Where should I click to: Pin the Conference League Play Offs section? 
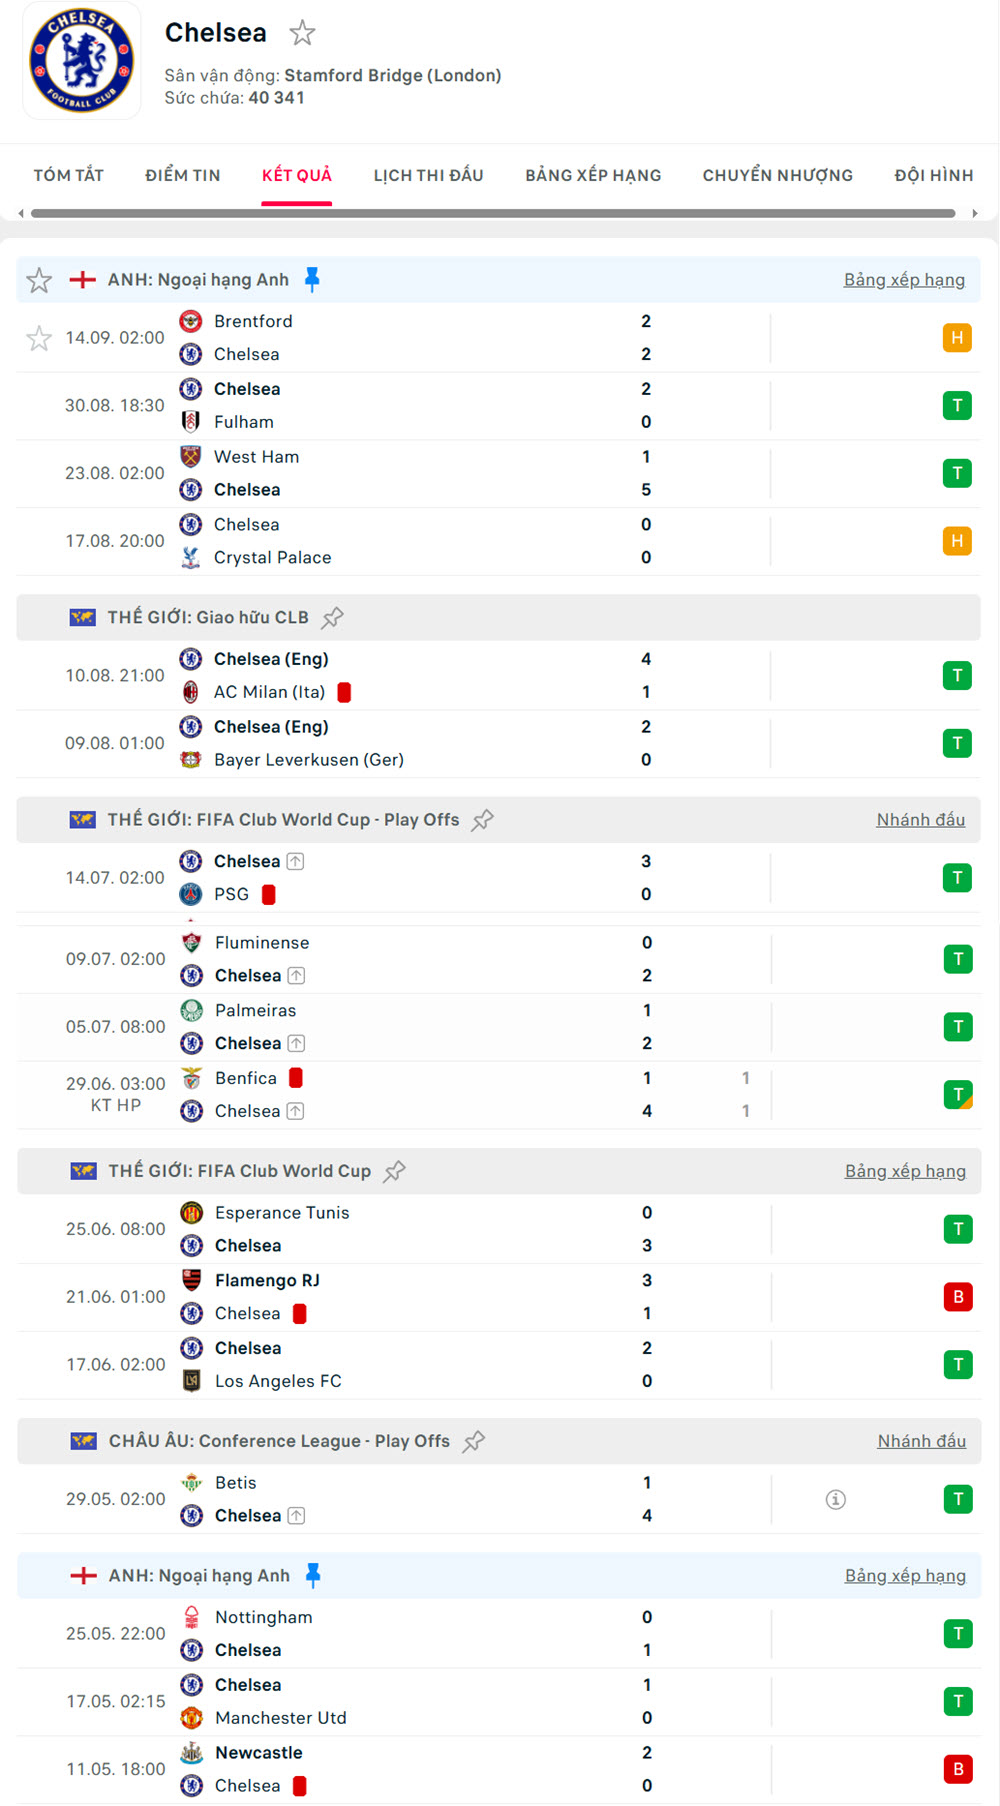click(x=474, y=1441)
